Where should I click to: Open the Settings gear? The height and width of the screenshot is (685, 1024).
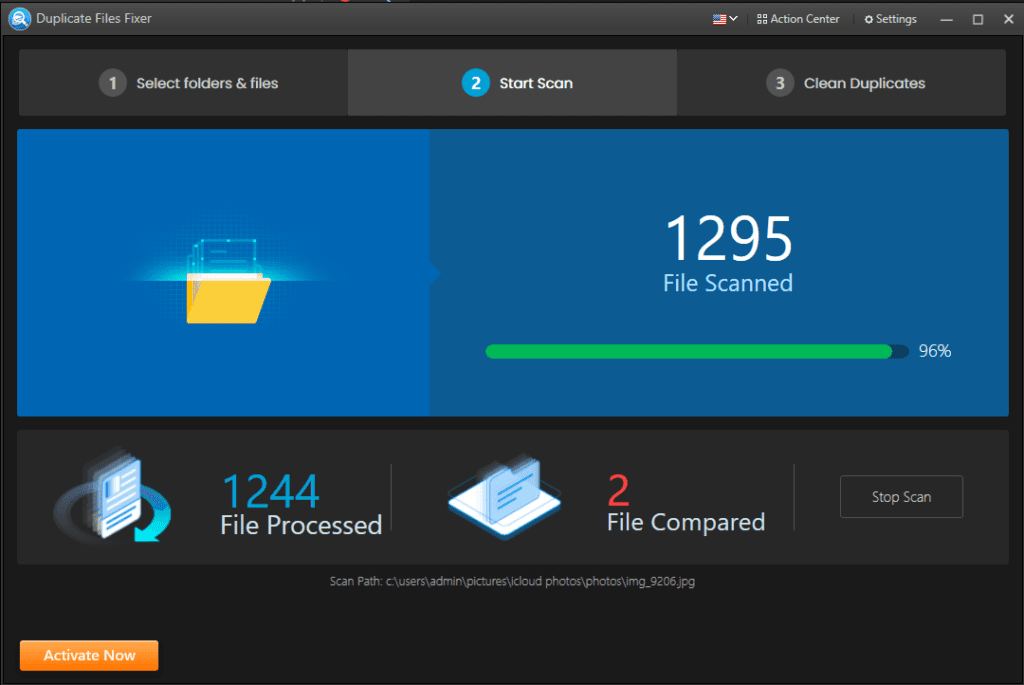(889, 18)
